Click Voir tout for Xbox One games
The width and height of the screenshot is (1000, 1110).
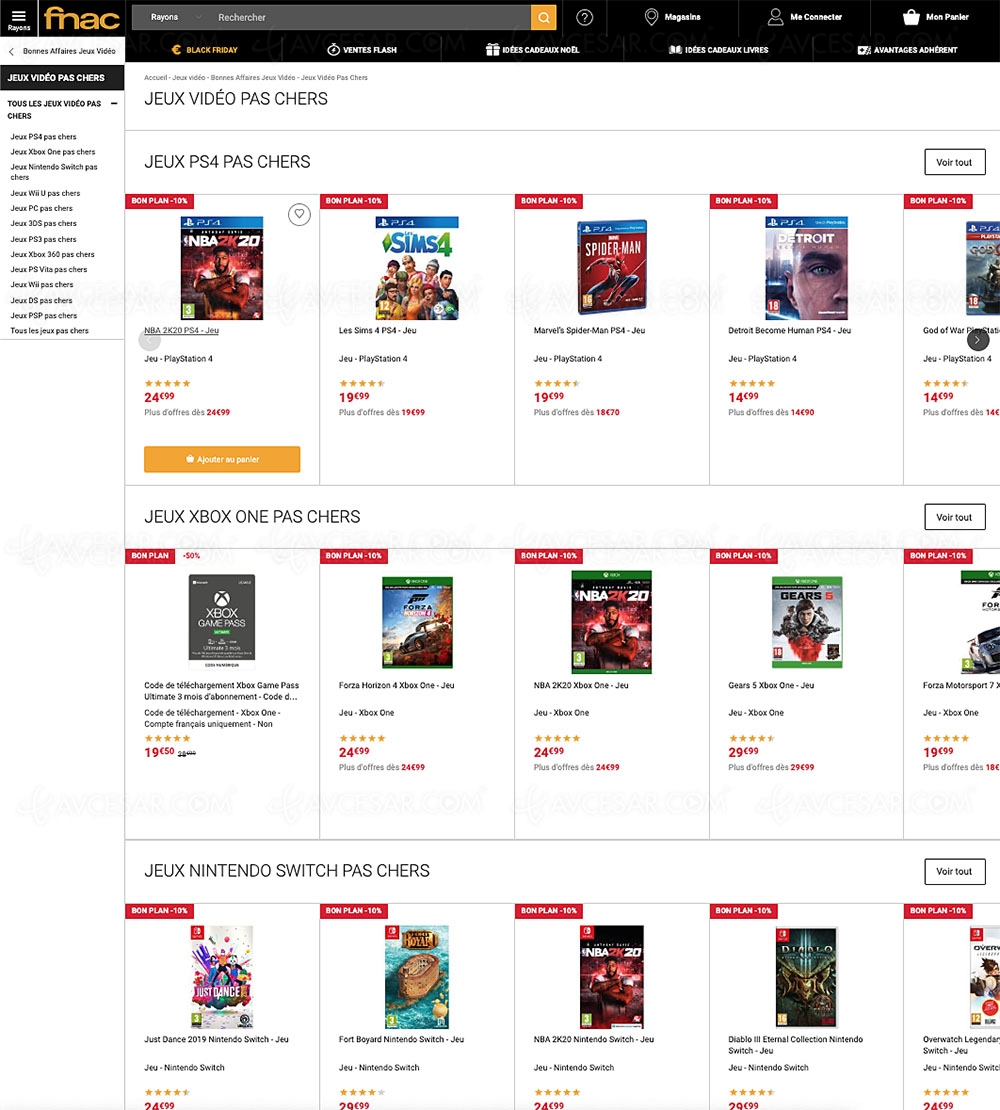[x=954, y=517]
